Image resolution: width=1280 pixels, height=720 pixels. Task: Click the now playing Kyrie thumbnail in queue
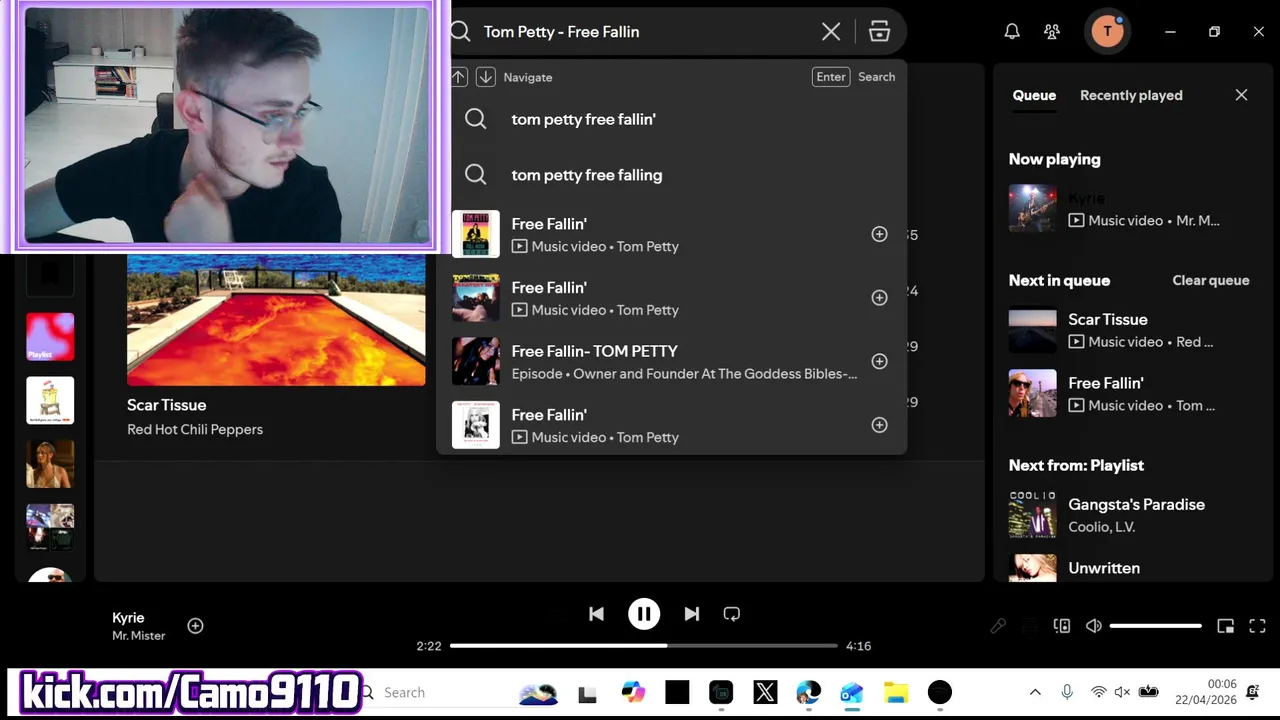[x=1033, y=208]
